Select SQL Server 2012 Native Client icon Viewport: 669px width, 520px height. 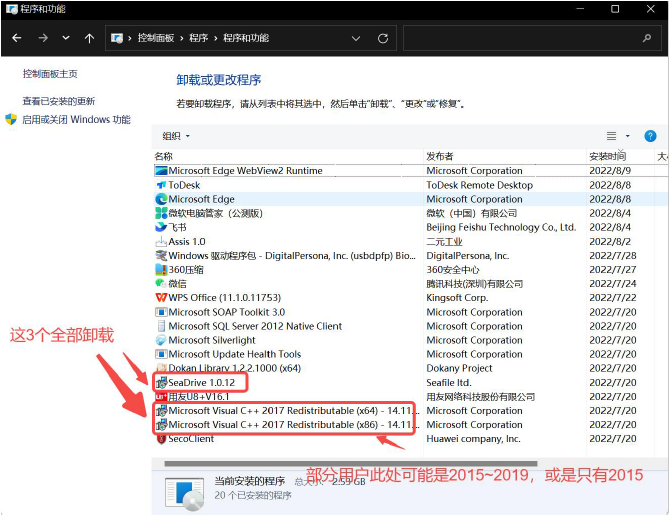161,326
